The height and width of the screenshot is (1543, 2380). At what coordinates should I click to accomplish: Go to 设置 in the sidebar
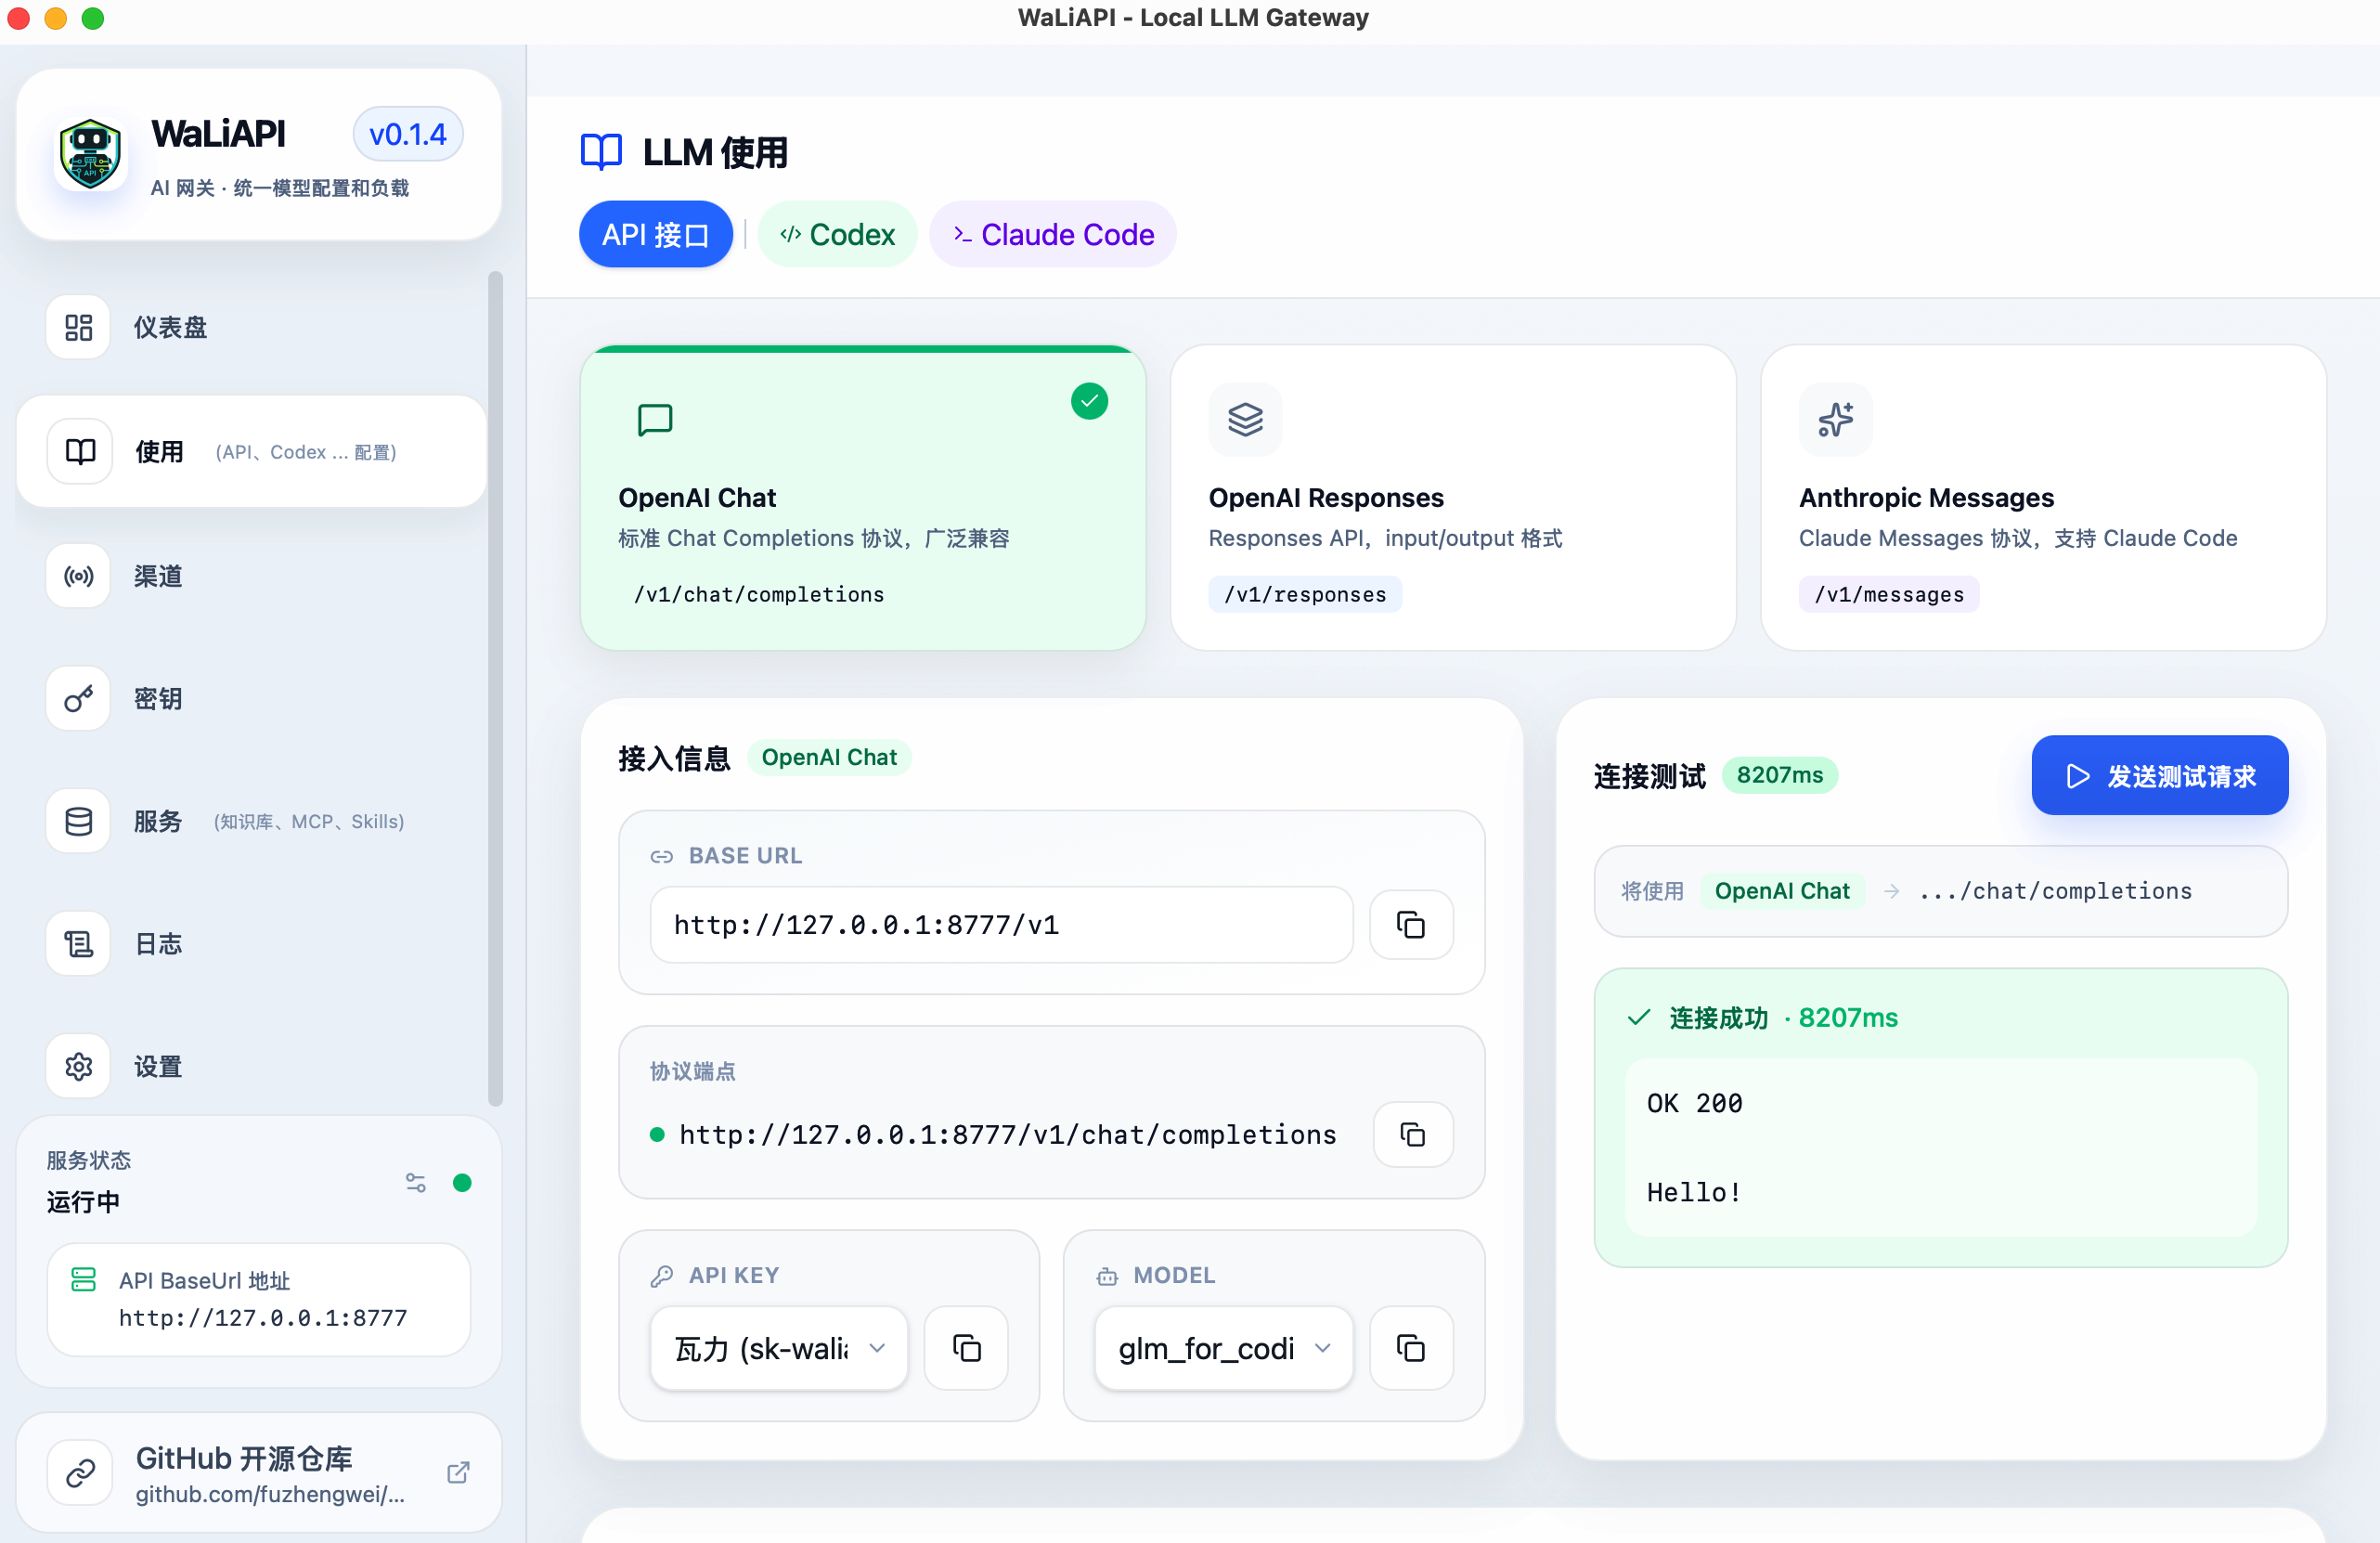[251, 1067]
